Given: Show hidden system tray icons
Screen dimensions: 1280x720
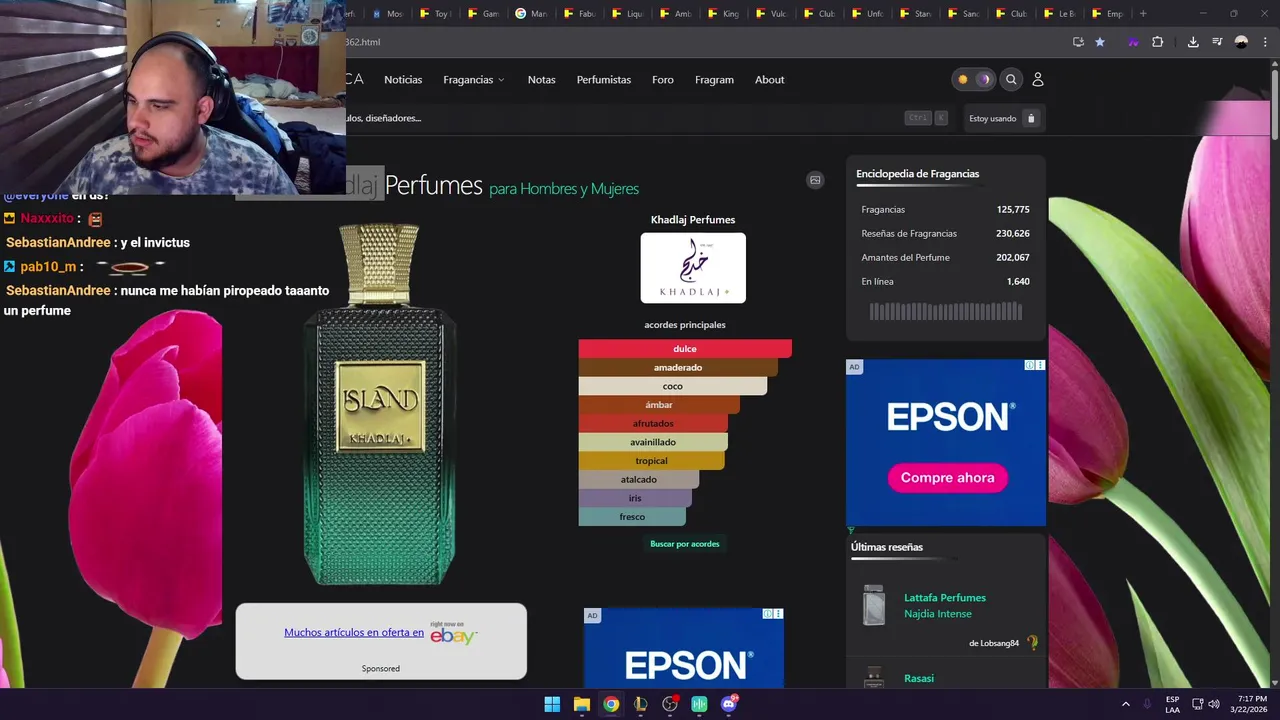Looking at the screenshot, I should [x=1125, y=704].
